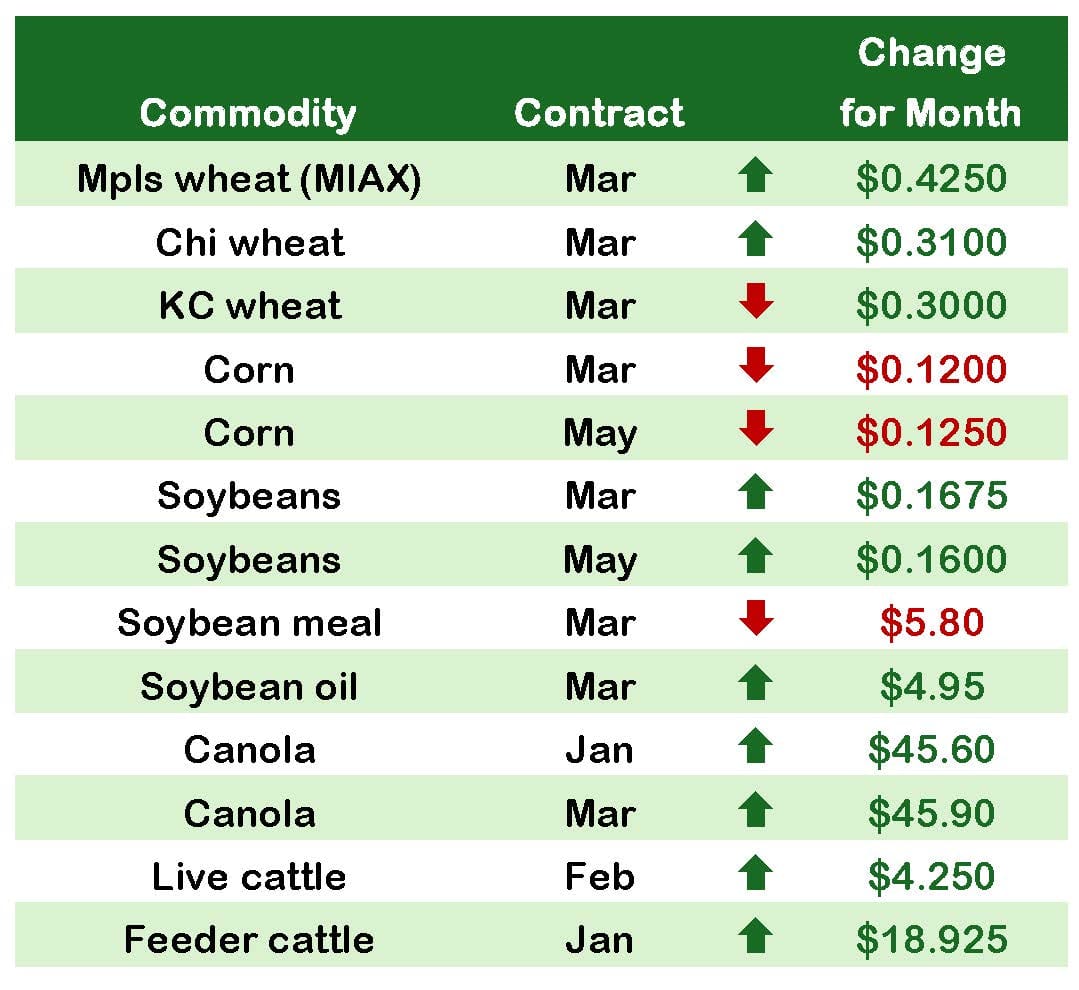This screenshot has width=1079, height=990.
Task: Select the Commodity column header
Action: (248, 113)
